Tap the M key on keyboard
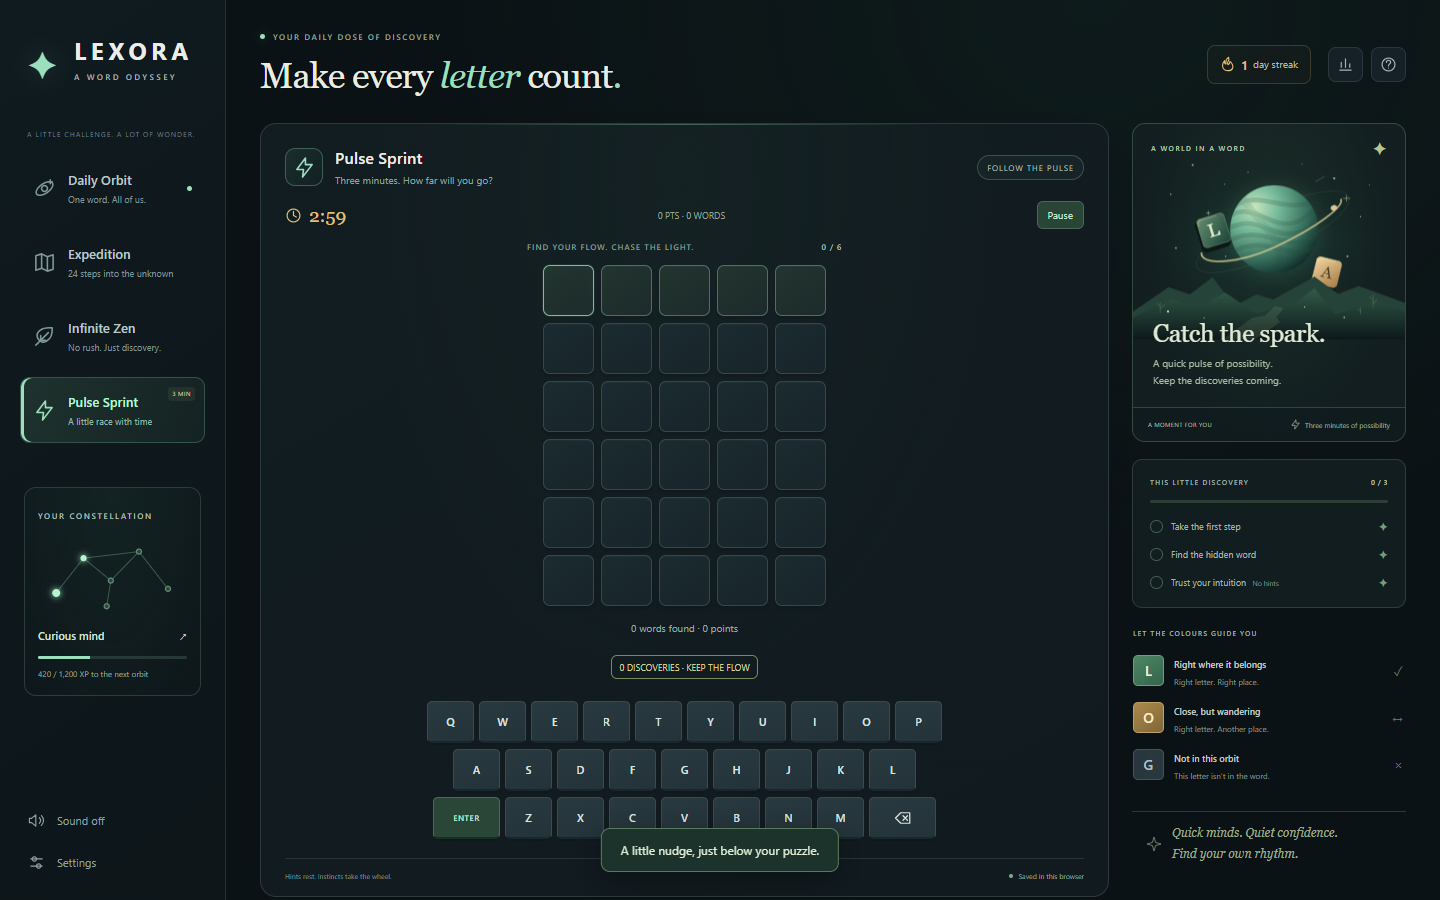Viewport: 1440px width, 900px height. pyautogui.click(x=840, y=818)
